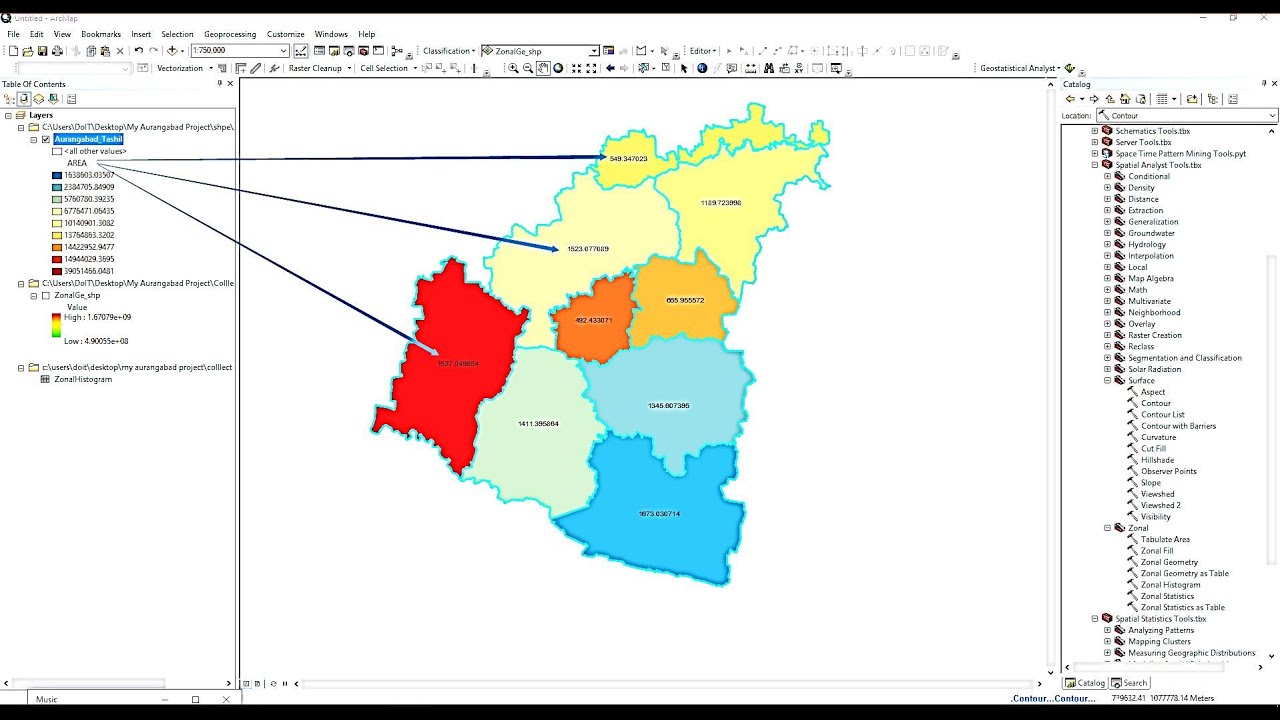Go up one level in Catalog

point(1110,99)
